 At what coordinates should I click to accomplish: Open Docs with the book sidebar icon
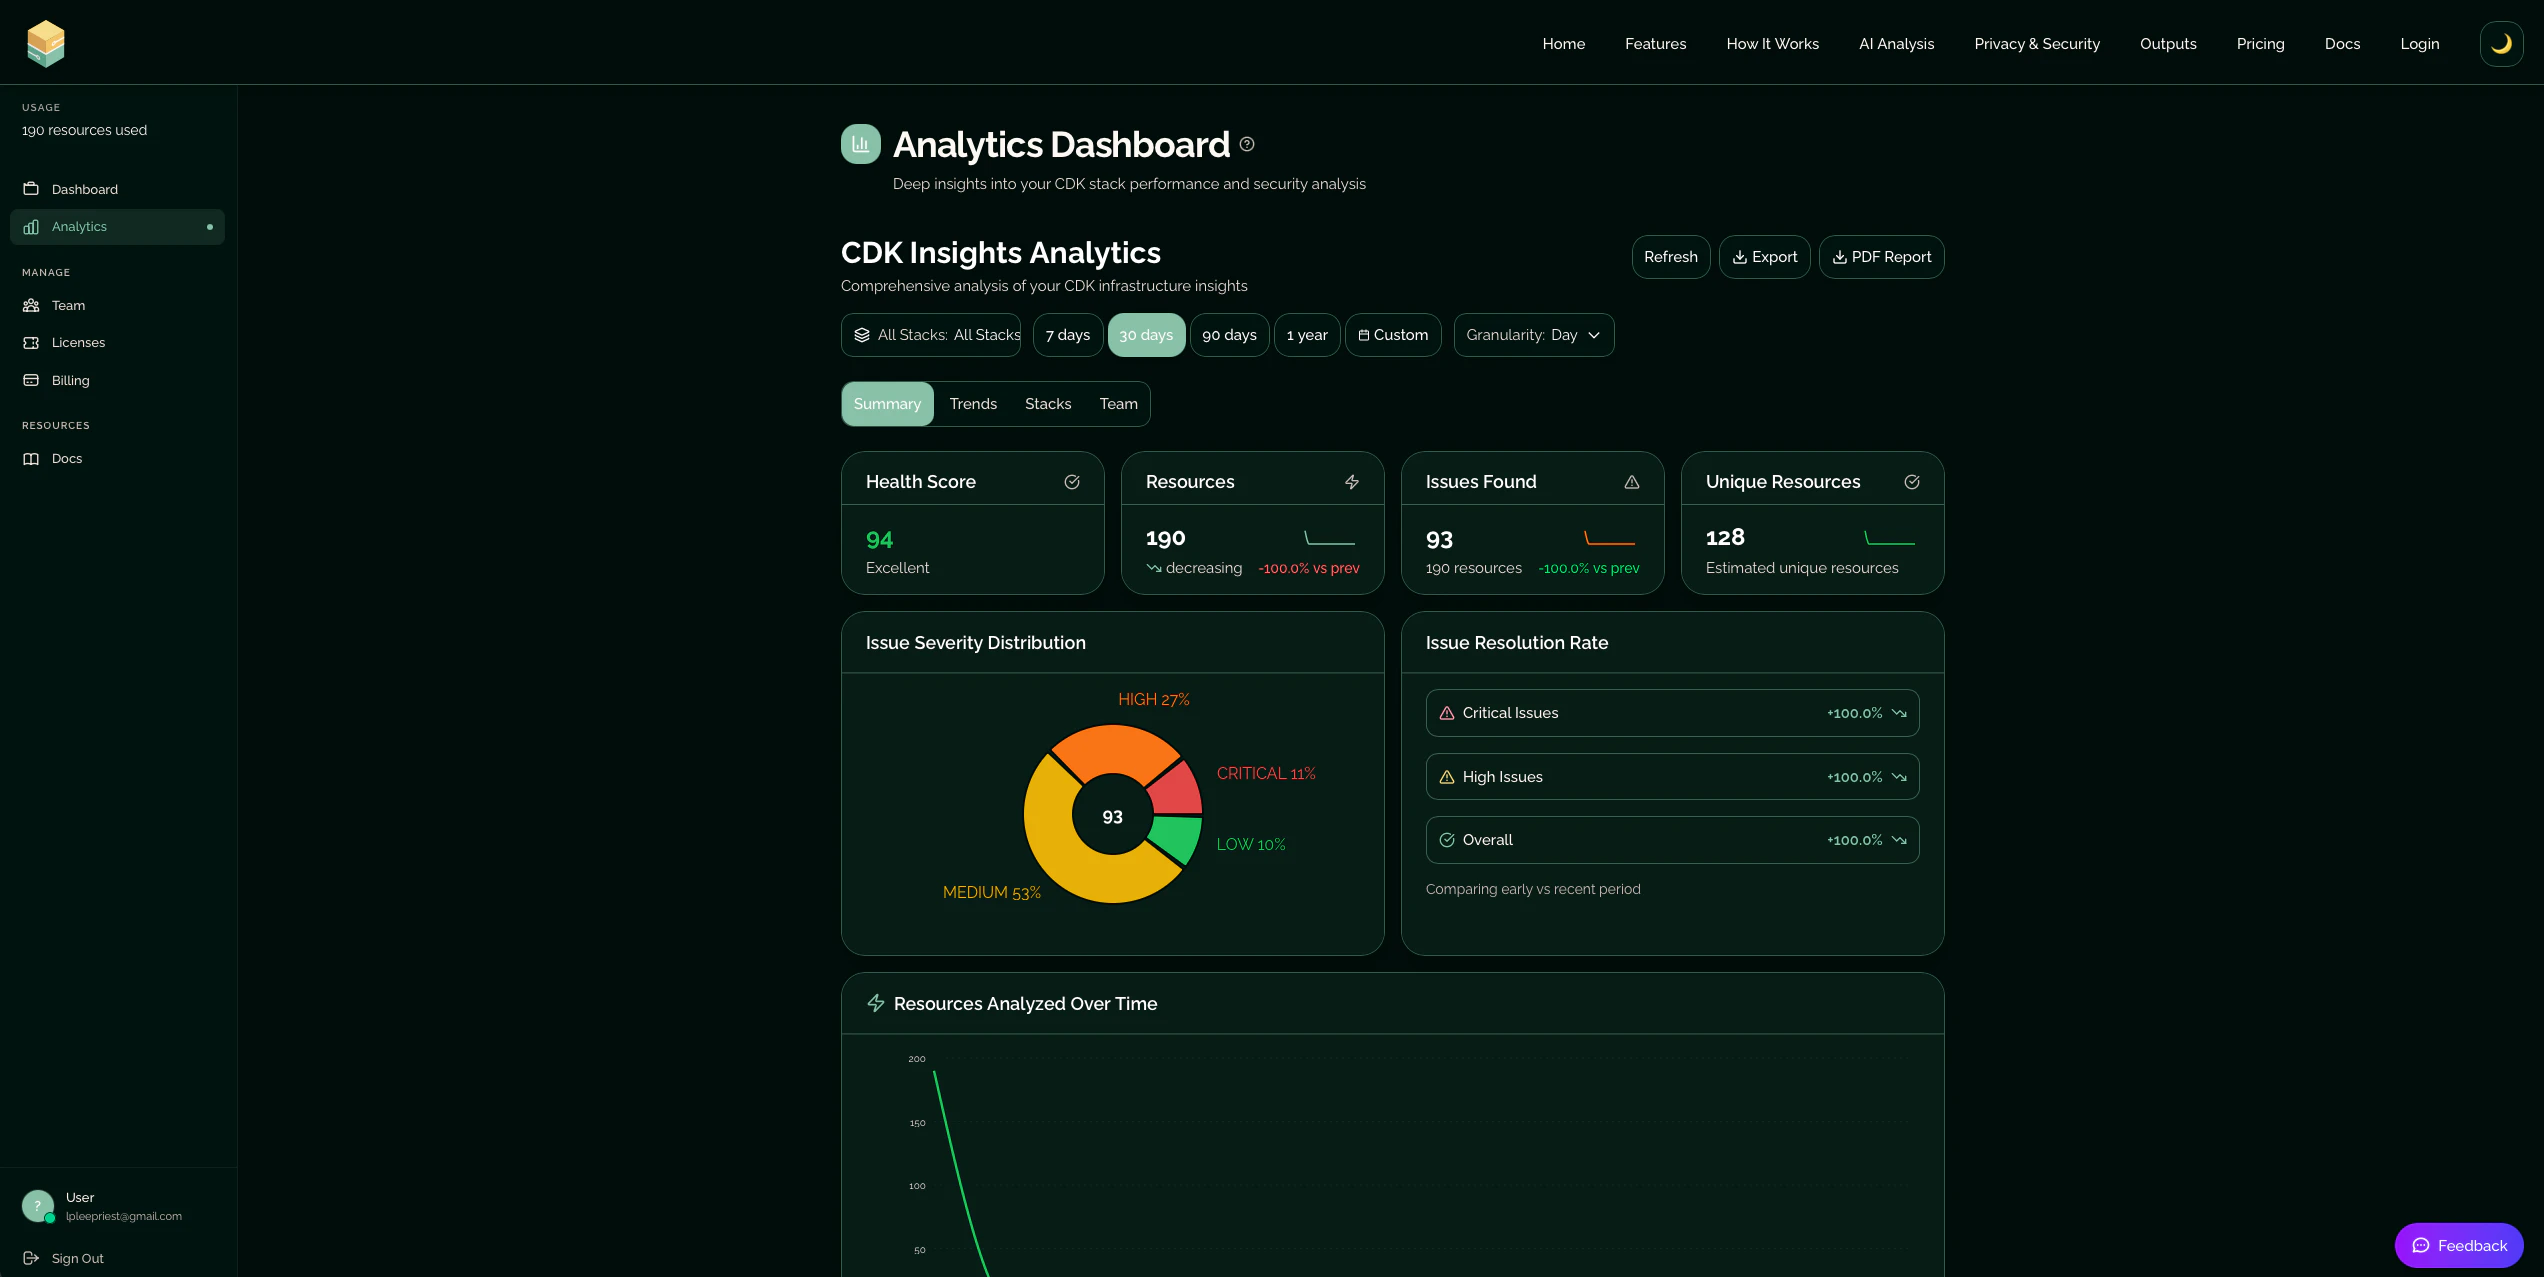(x=31, y=458)
